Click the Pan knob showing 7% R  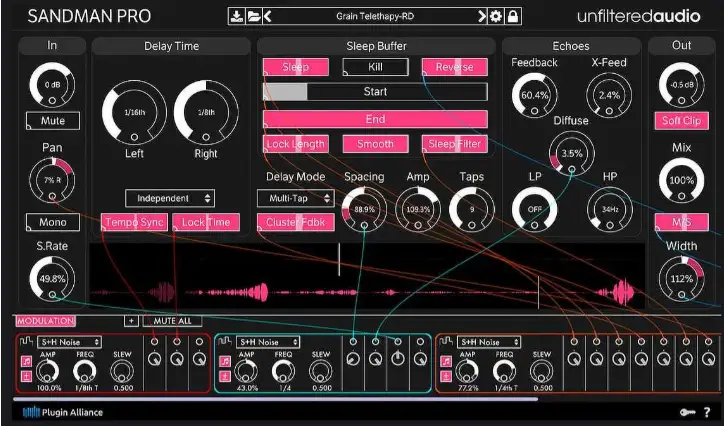pos(52,180)
